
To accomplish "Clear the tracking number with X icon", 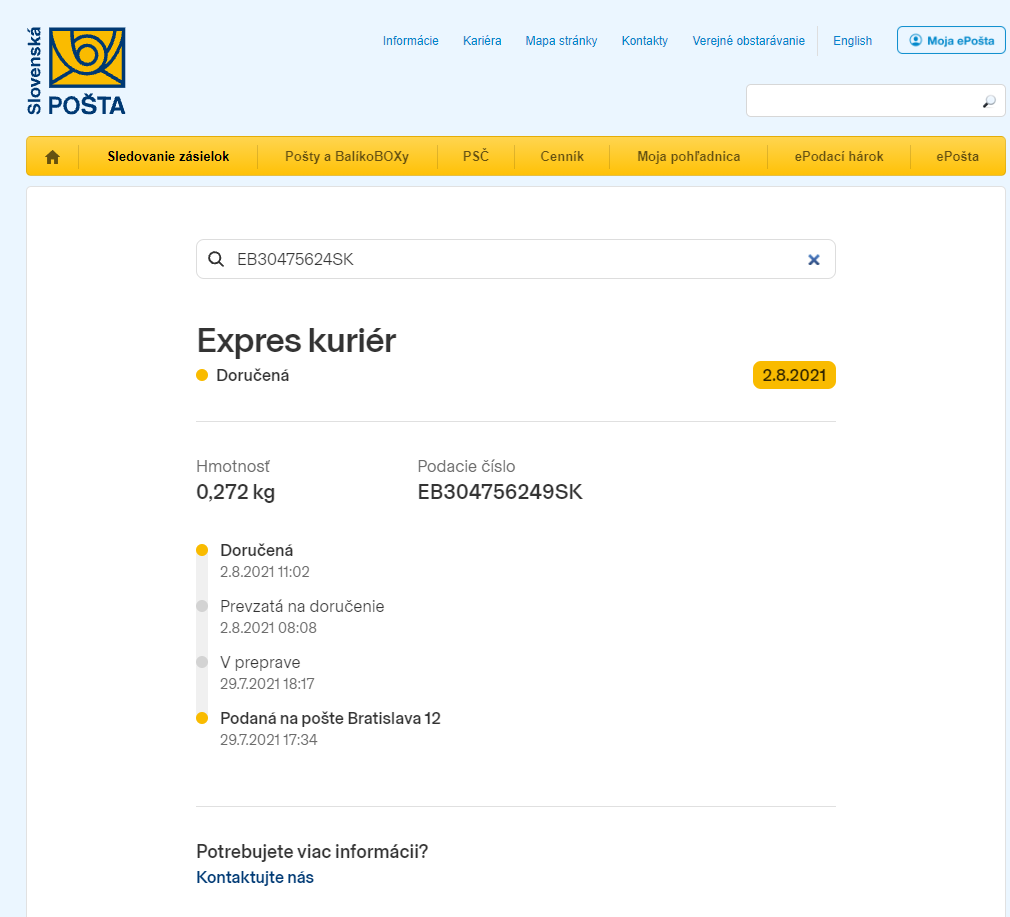I will [813, 260].
